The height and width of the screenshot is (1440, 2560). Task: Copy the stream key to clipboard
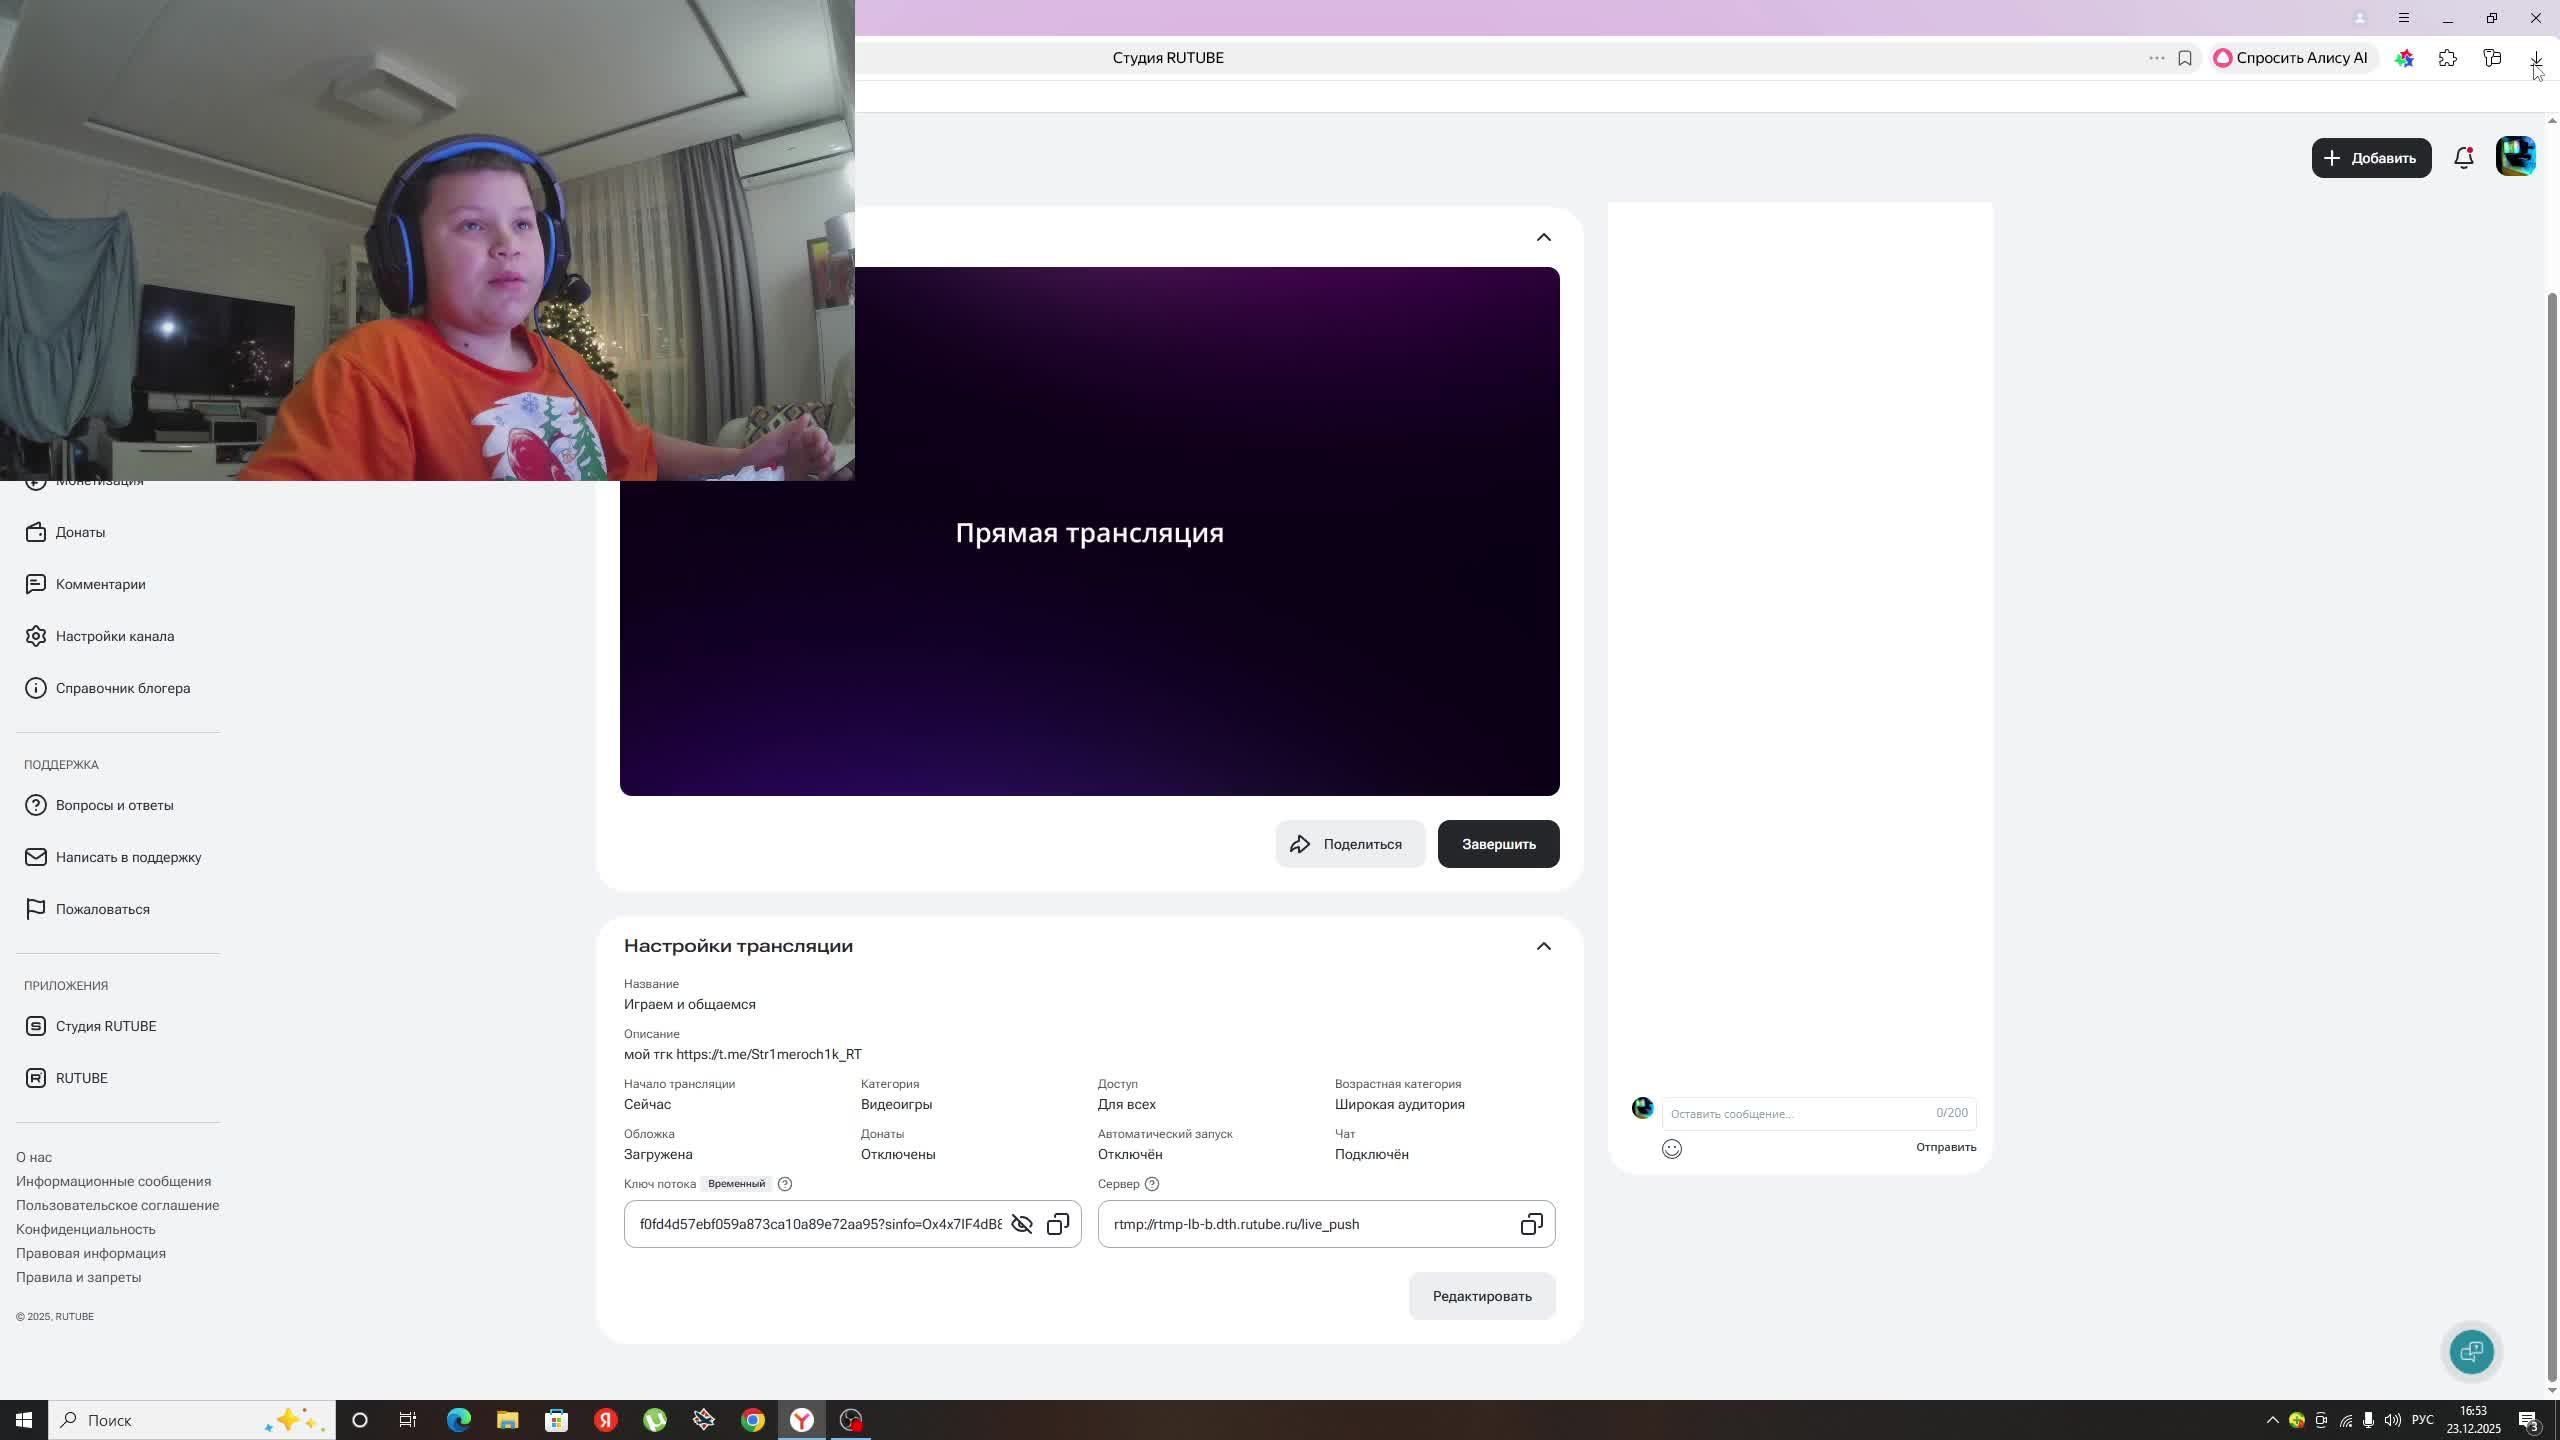click(x=1058, y=1224)
